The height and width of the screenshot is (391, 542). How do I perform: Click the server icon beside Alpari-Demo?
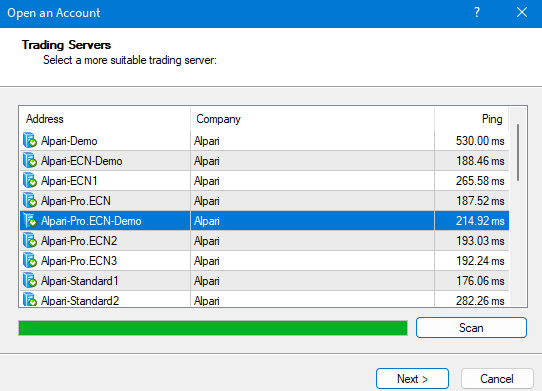coord(30,140)
